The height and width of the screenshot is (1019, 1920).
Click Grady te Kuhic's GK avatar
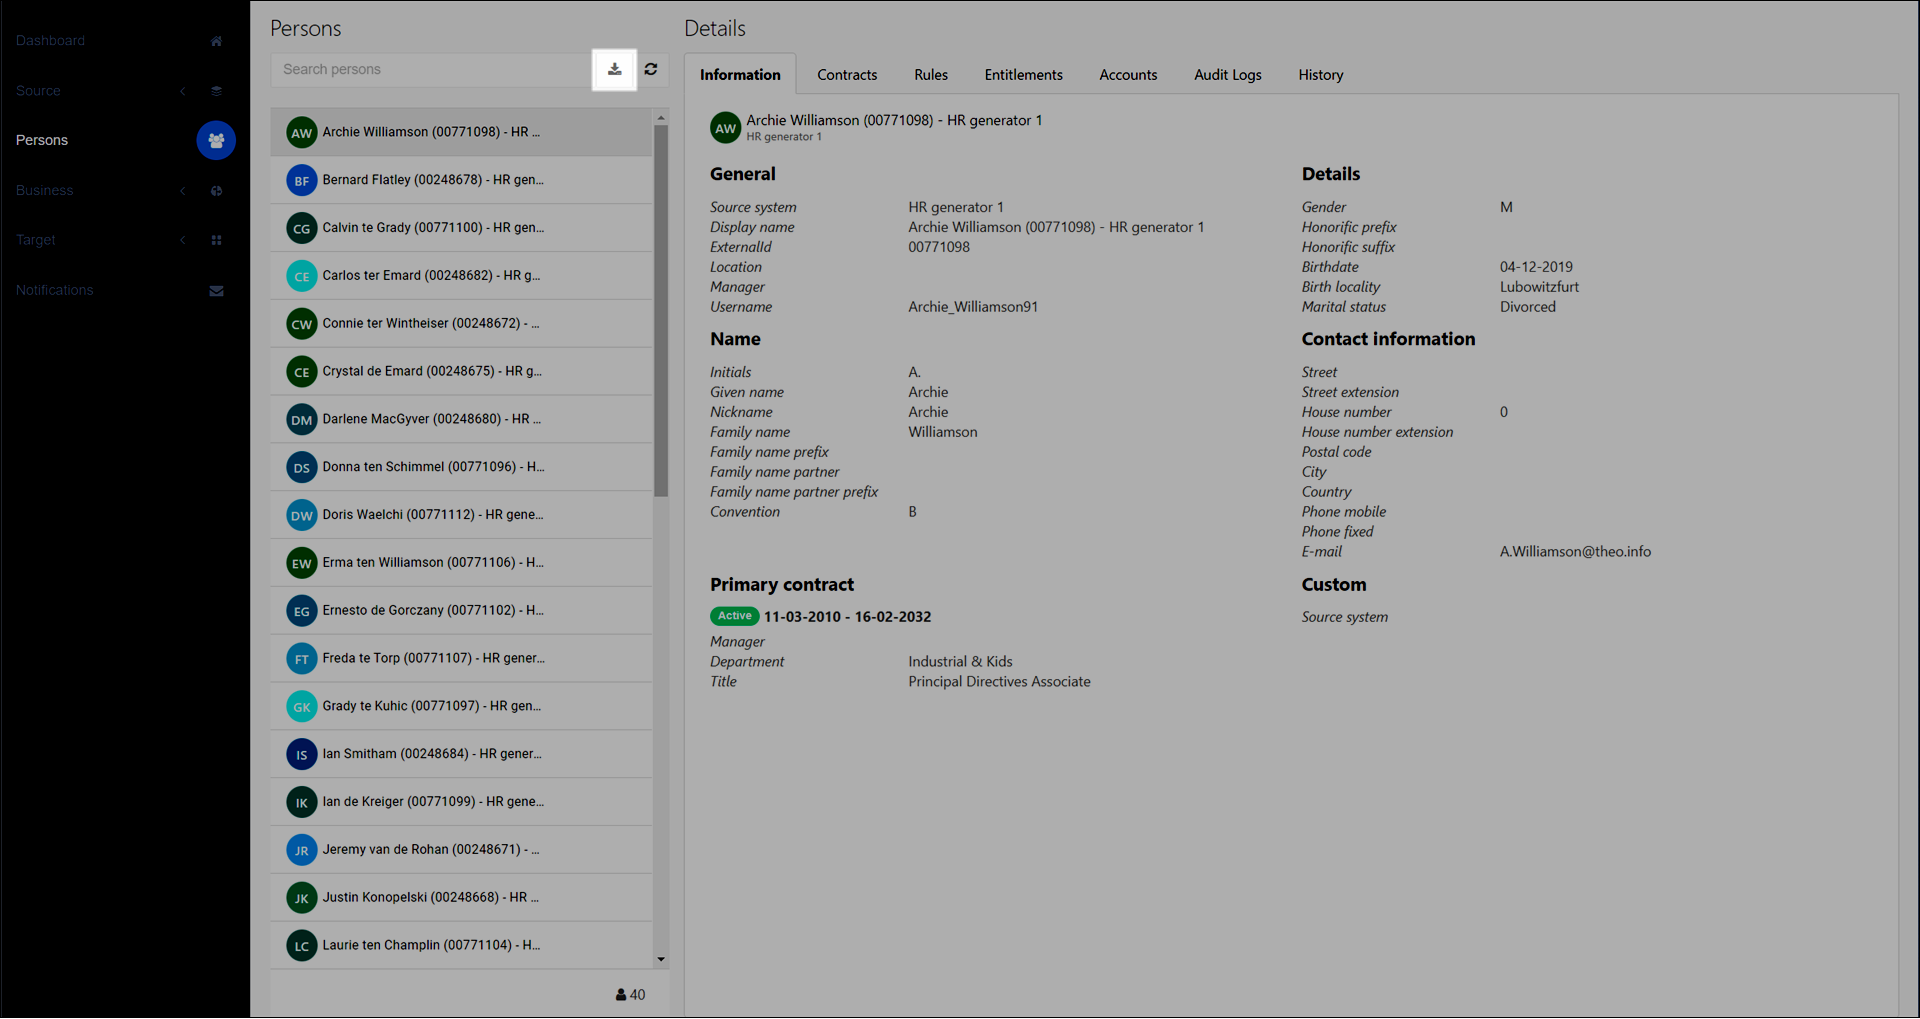pyautogui.click(x=301, y=707)
